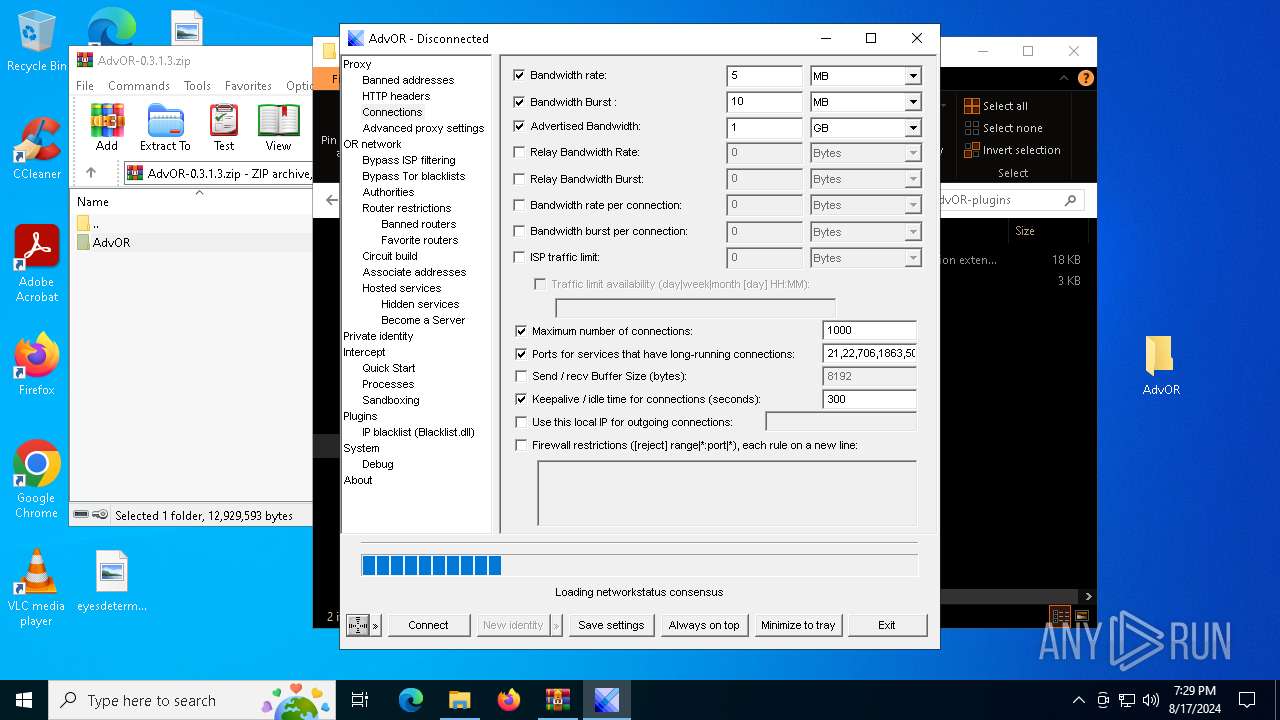This screenshot has height=720, width=1280.
Task: Open the Recycle Bin desktop icon
Action: [36, 42]
